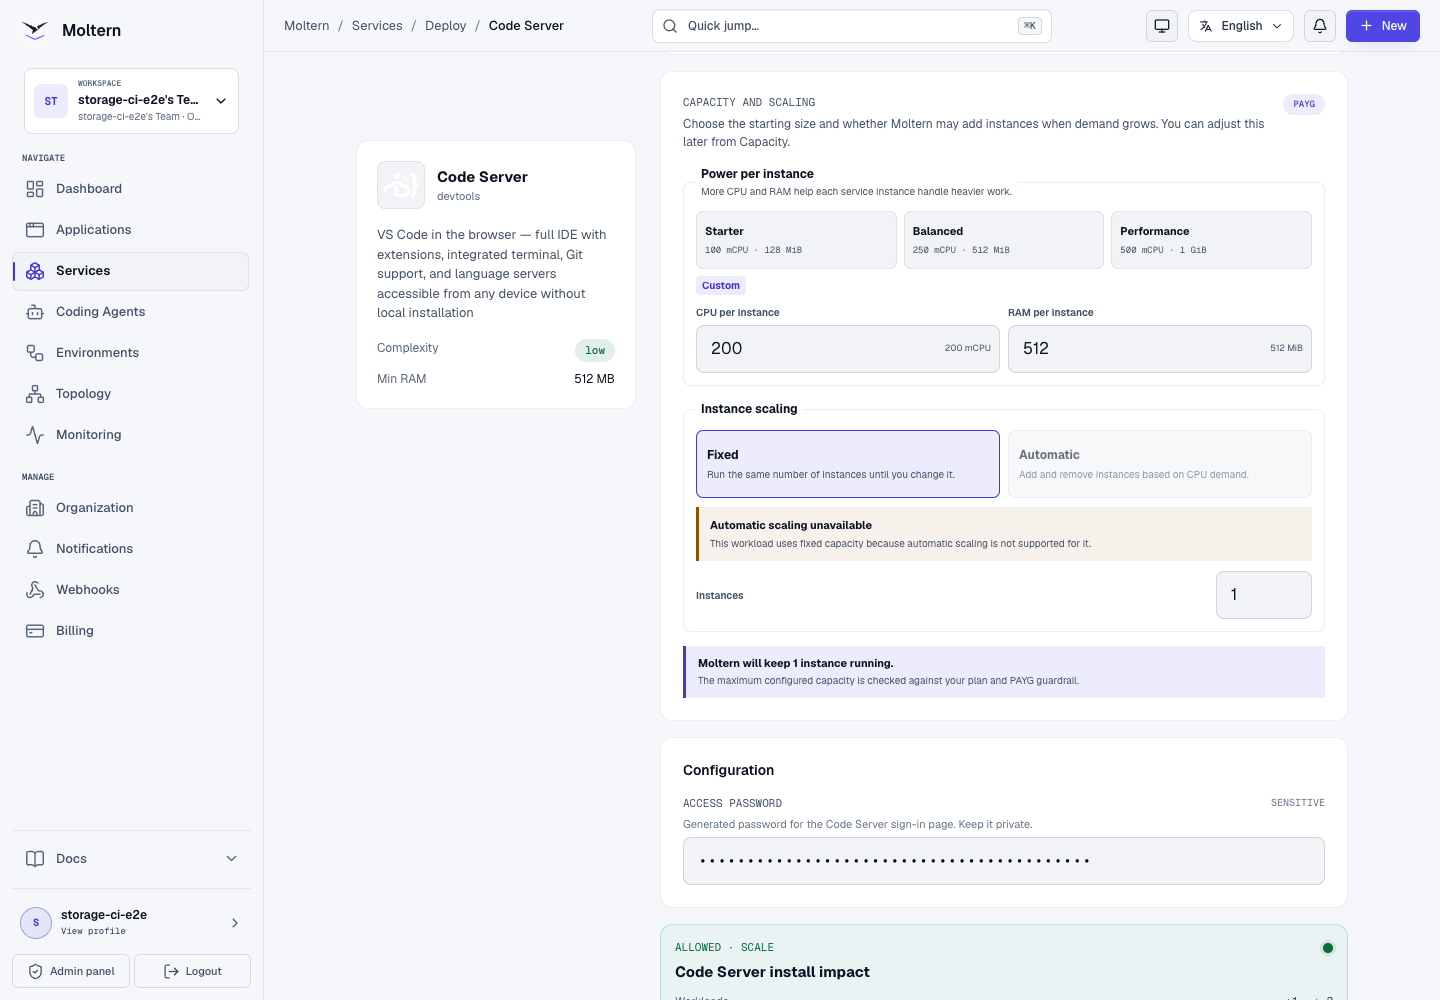Go to Deploy breadcrumb
1440x1000 pixels.
pyautogui.click(x=446, y=26)
